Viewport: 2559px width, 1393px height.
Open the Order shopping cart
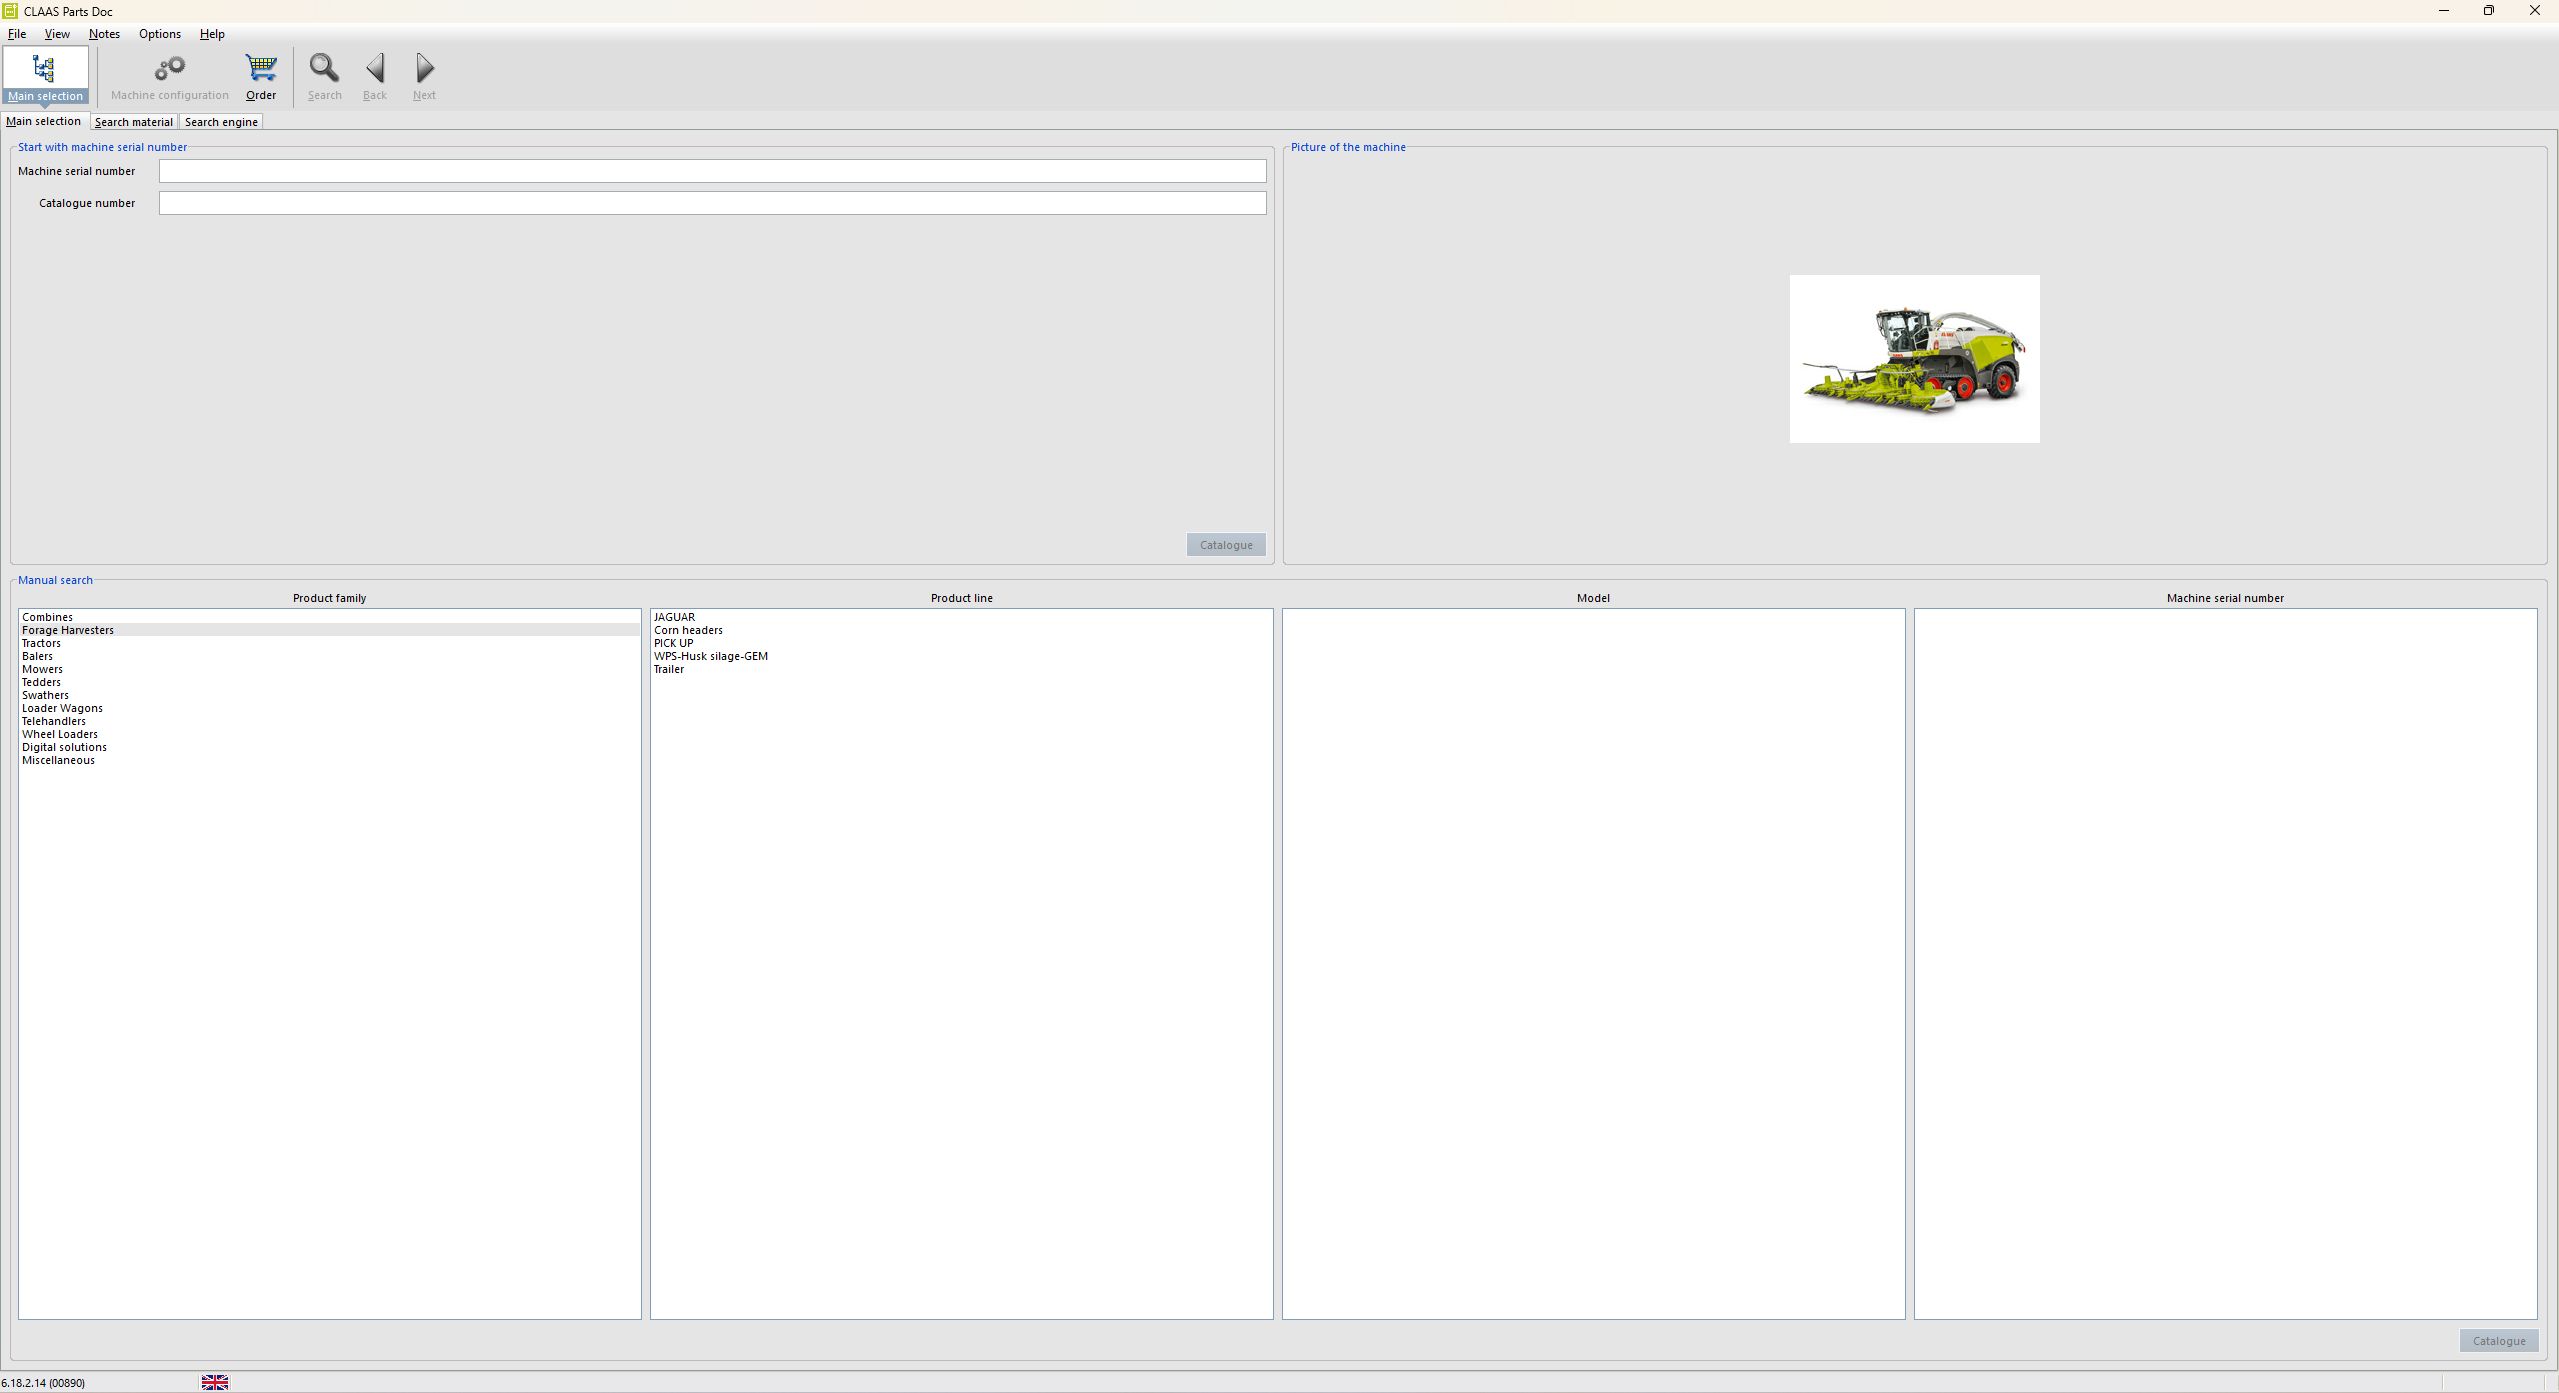tap(261, 69)
